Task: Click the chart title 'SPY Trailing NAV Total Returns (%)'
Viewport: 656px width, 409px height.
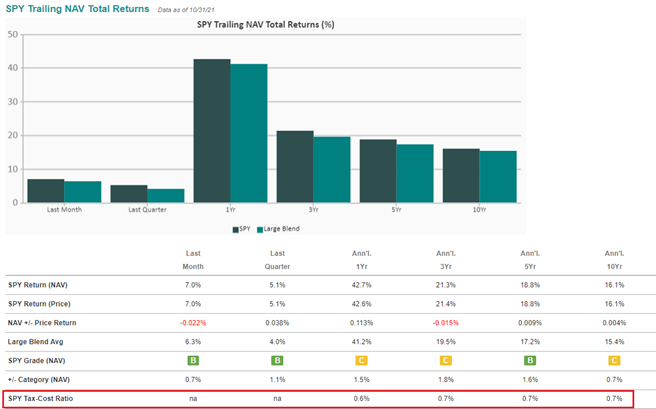Action: pos(266,25)
